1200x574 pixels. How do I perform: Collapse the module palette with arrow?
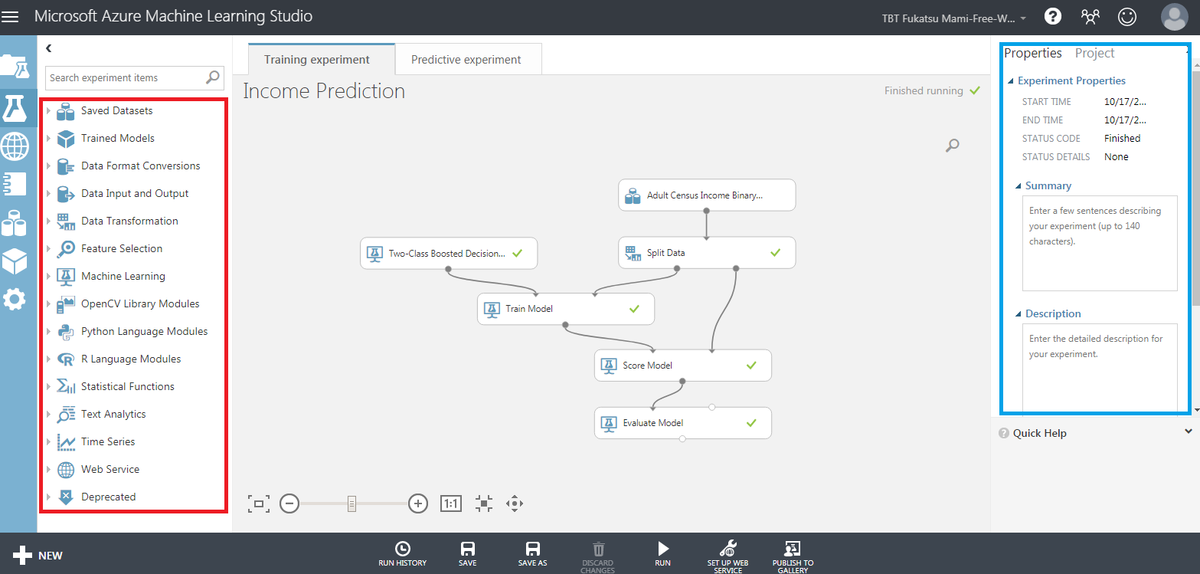[x=48, y=48]
